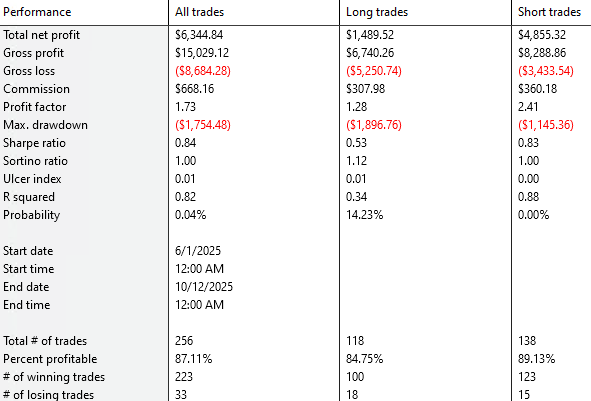Select All trades percent profitable 87.11%

click(193, 359)
